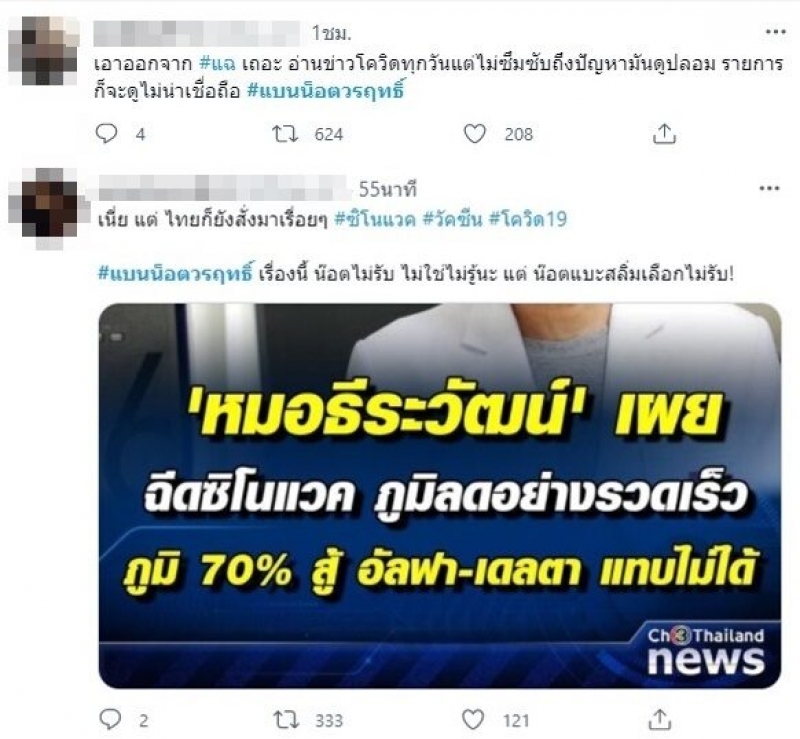Retweet the second tweet with 333 retweets
The image size is (800, 739).
point(286,720)
